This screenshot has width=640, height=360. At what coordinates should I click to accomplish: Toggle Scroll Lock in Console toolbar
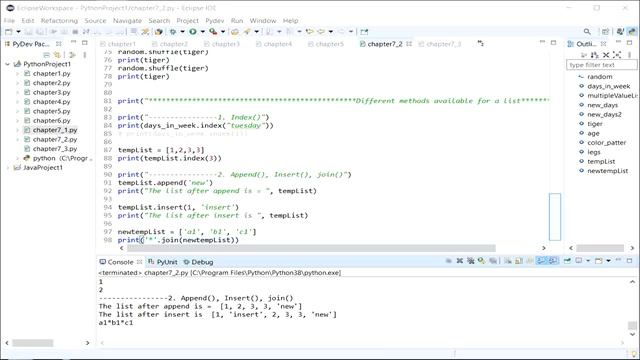click(519, 260)
